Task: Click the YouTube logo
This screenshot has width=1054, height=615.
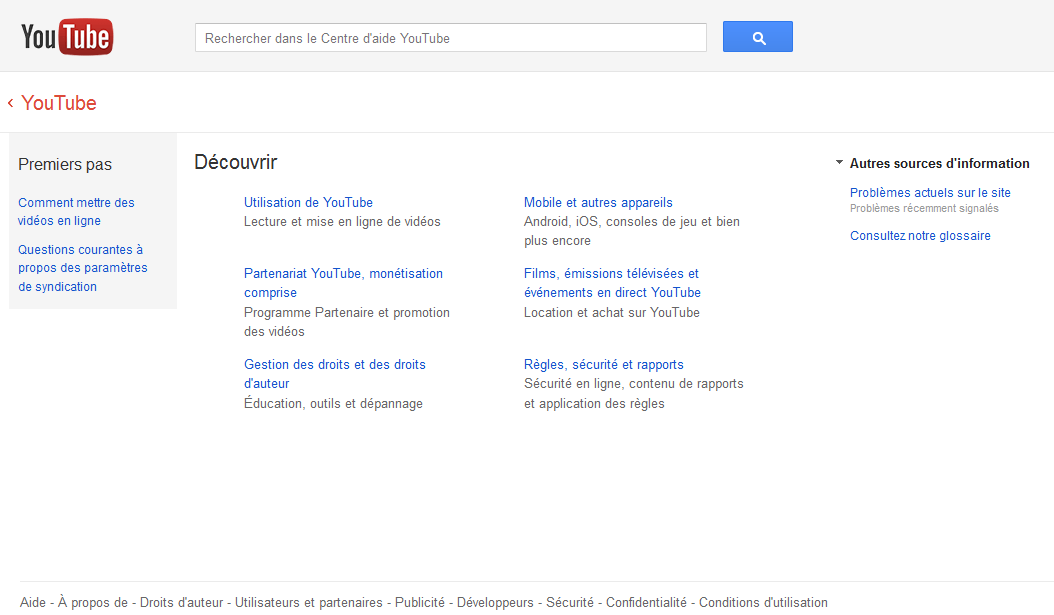Action: [x=67, y=37]
